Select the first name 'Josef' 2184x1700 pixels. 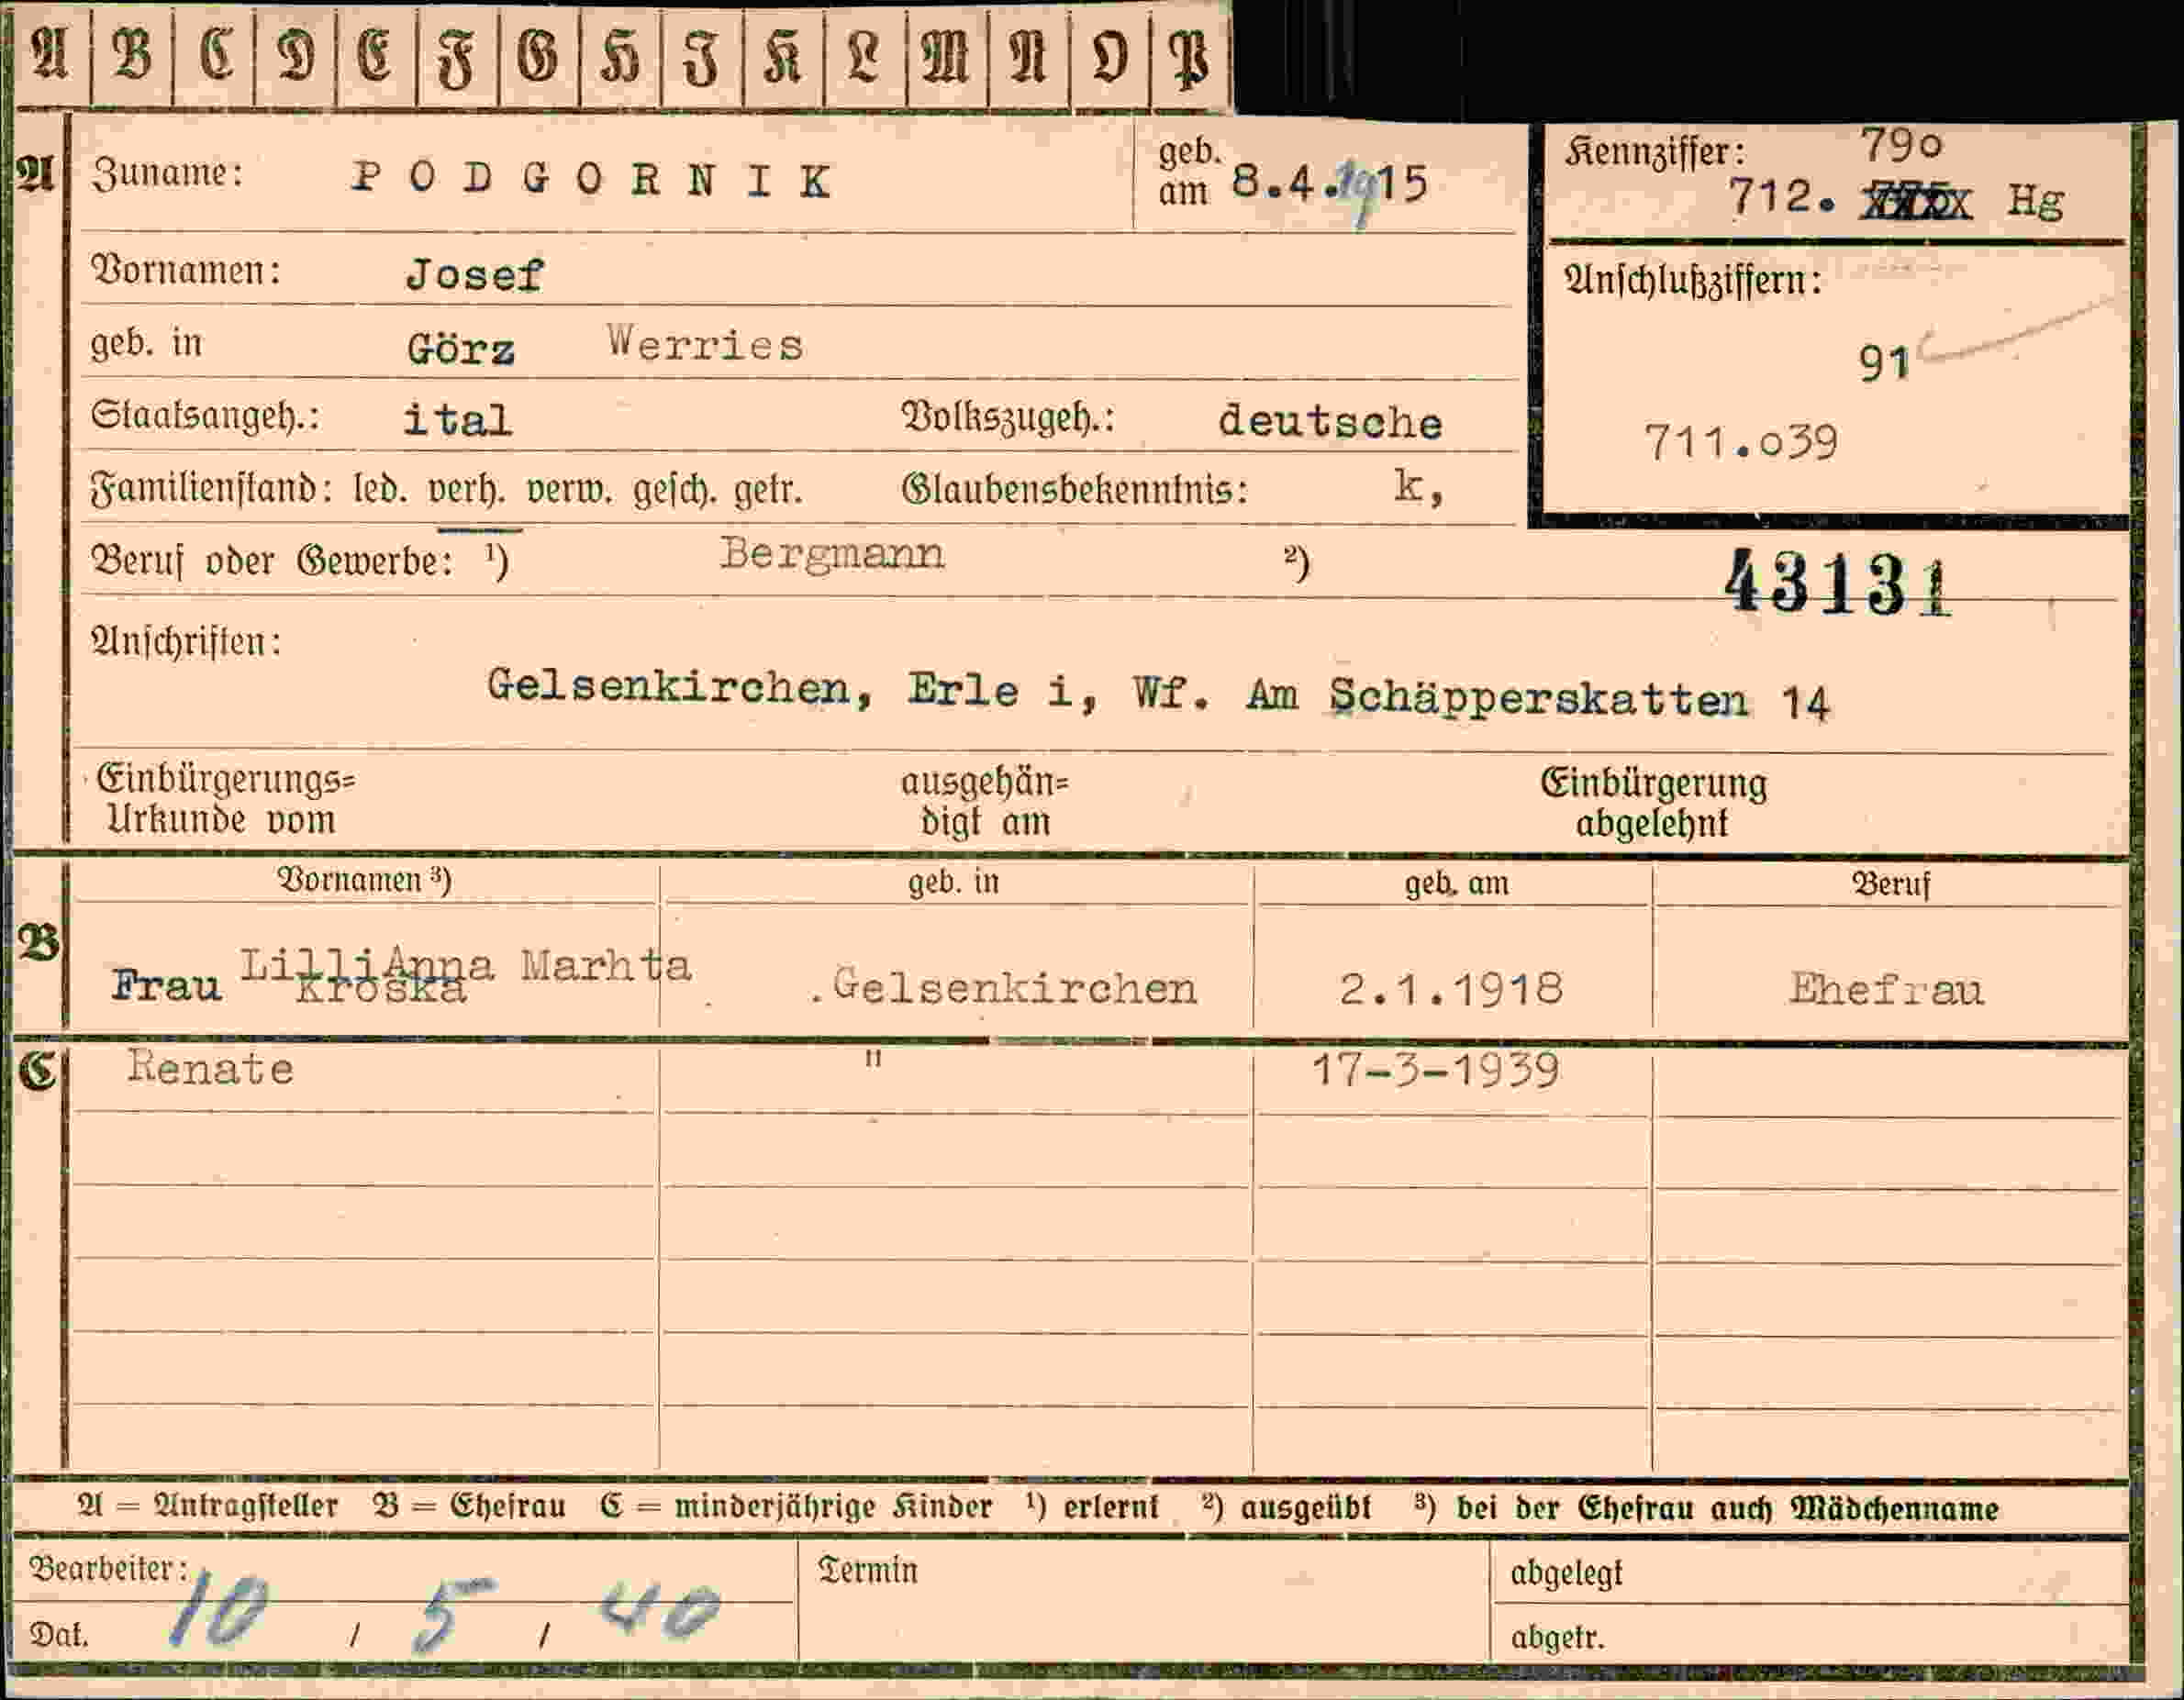coord(474,274)
